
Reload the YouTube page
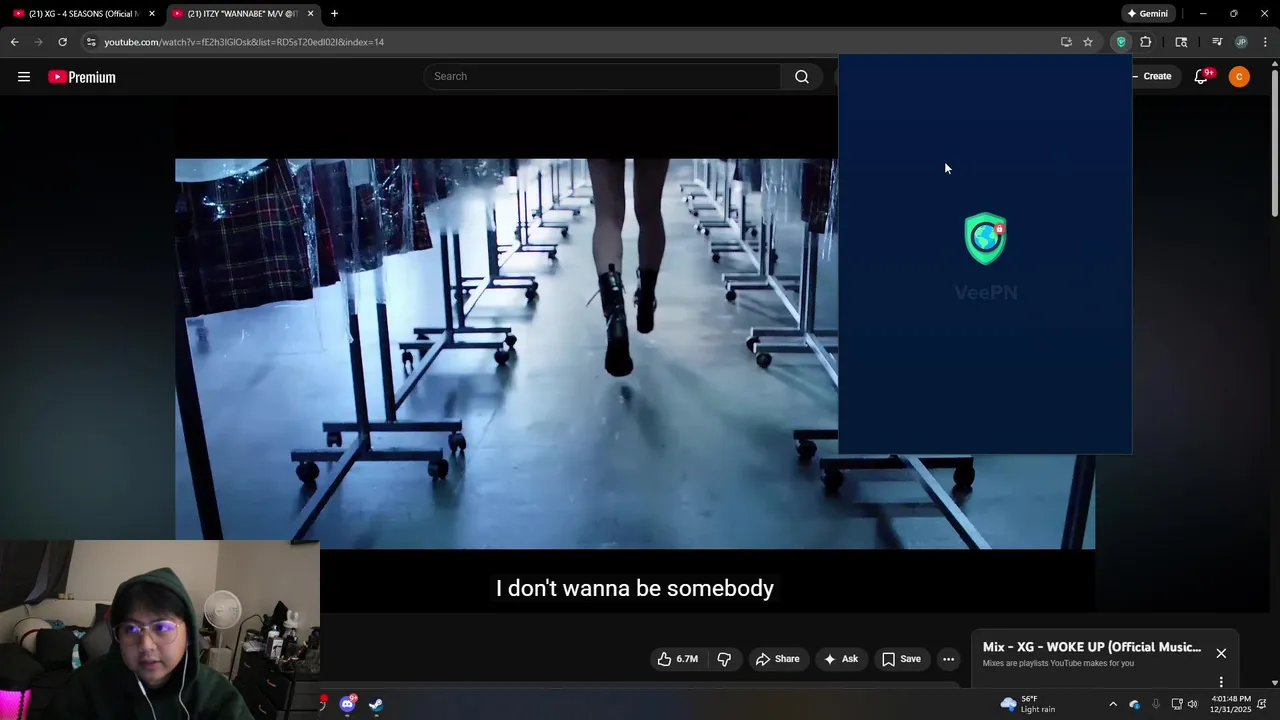tap(62, 42)
